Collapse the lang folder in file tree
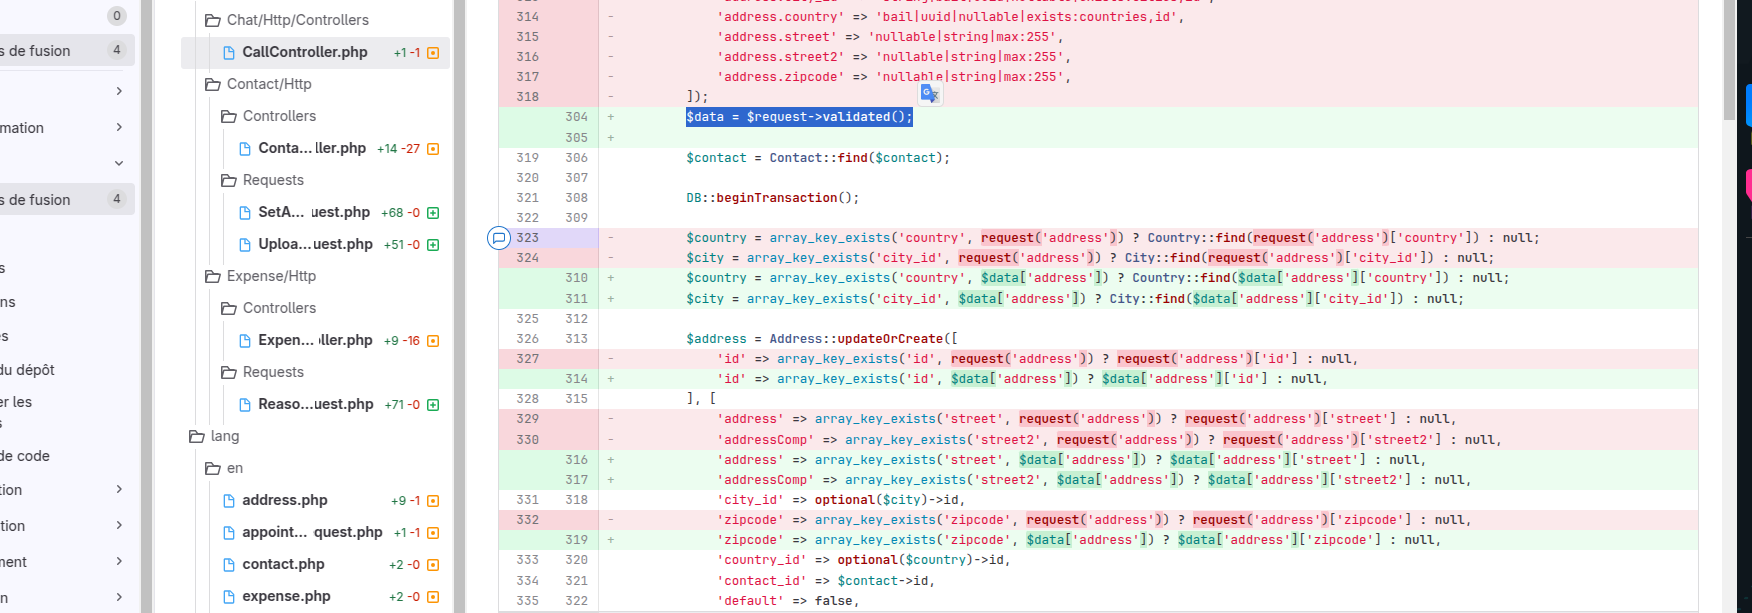This screenshot has width=1752, height=613. (x=214, y=436)
